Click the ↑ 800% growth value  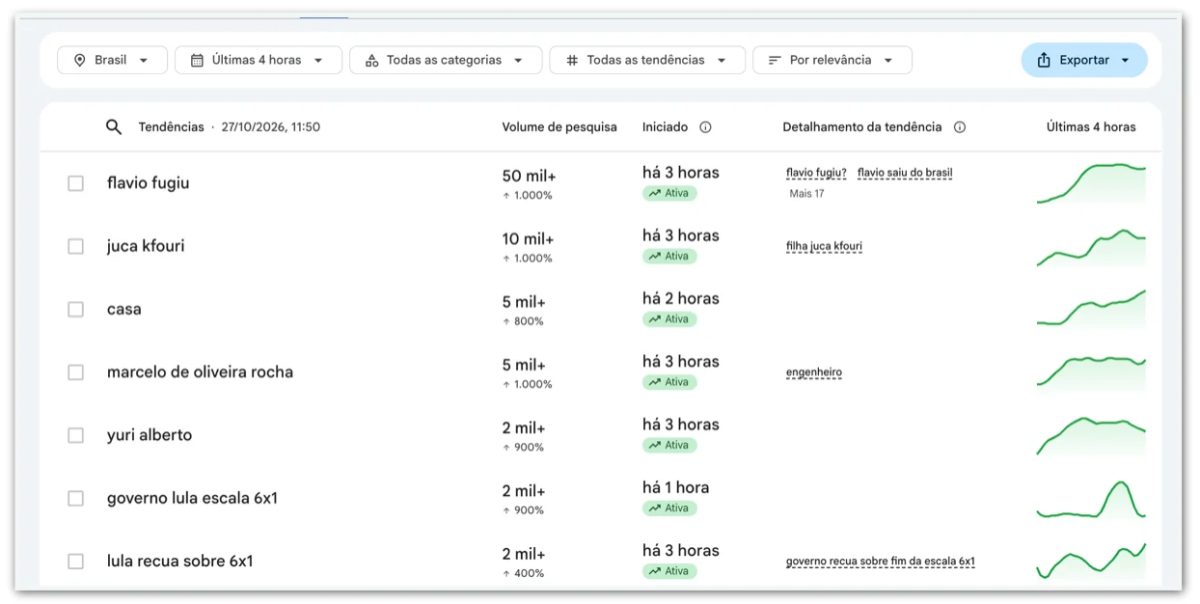click(523, 321)
